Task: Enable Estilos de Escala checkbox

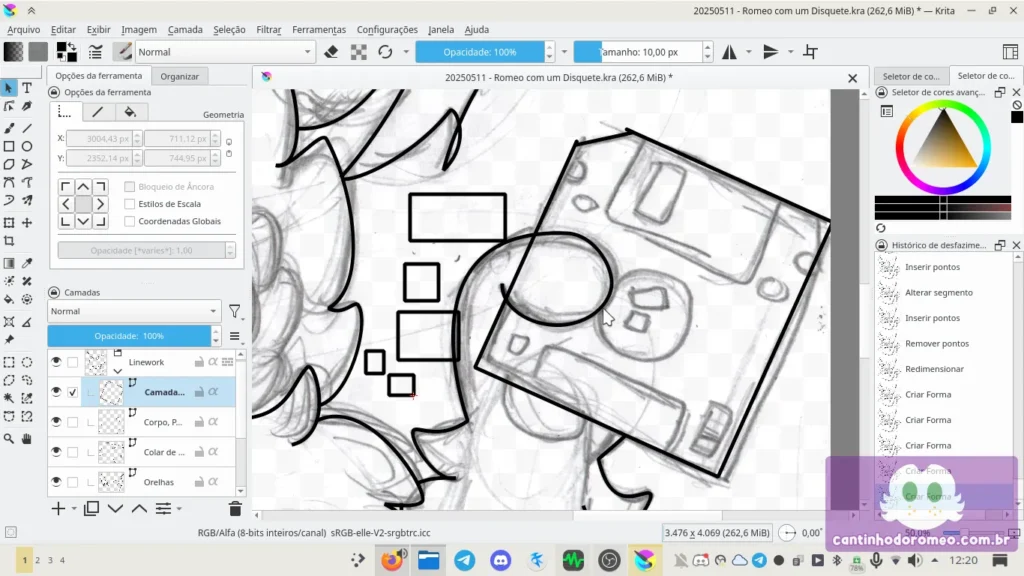Action: click(129, 204)
